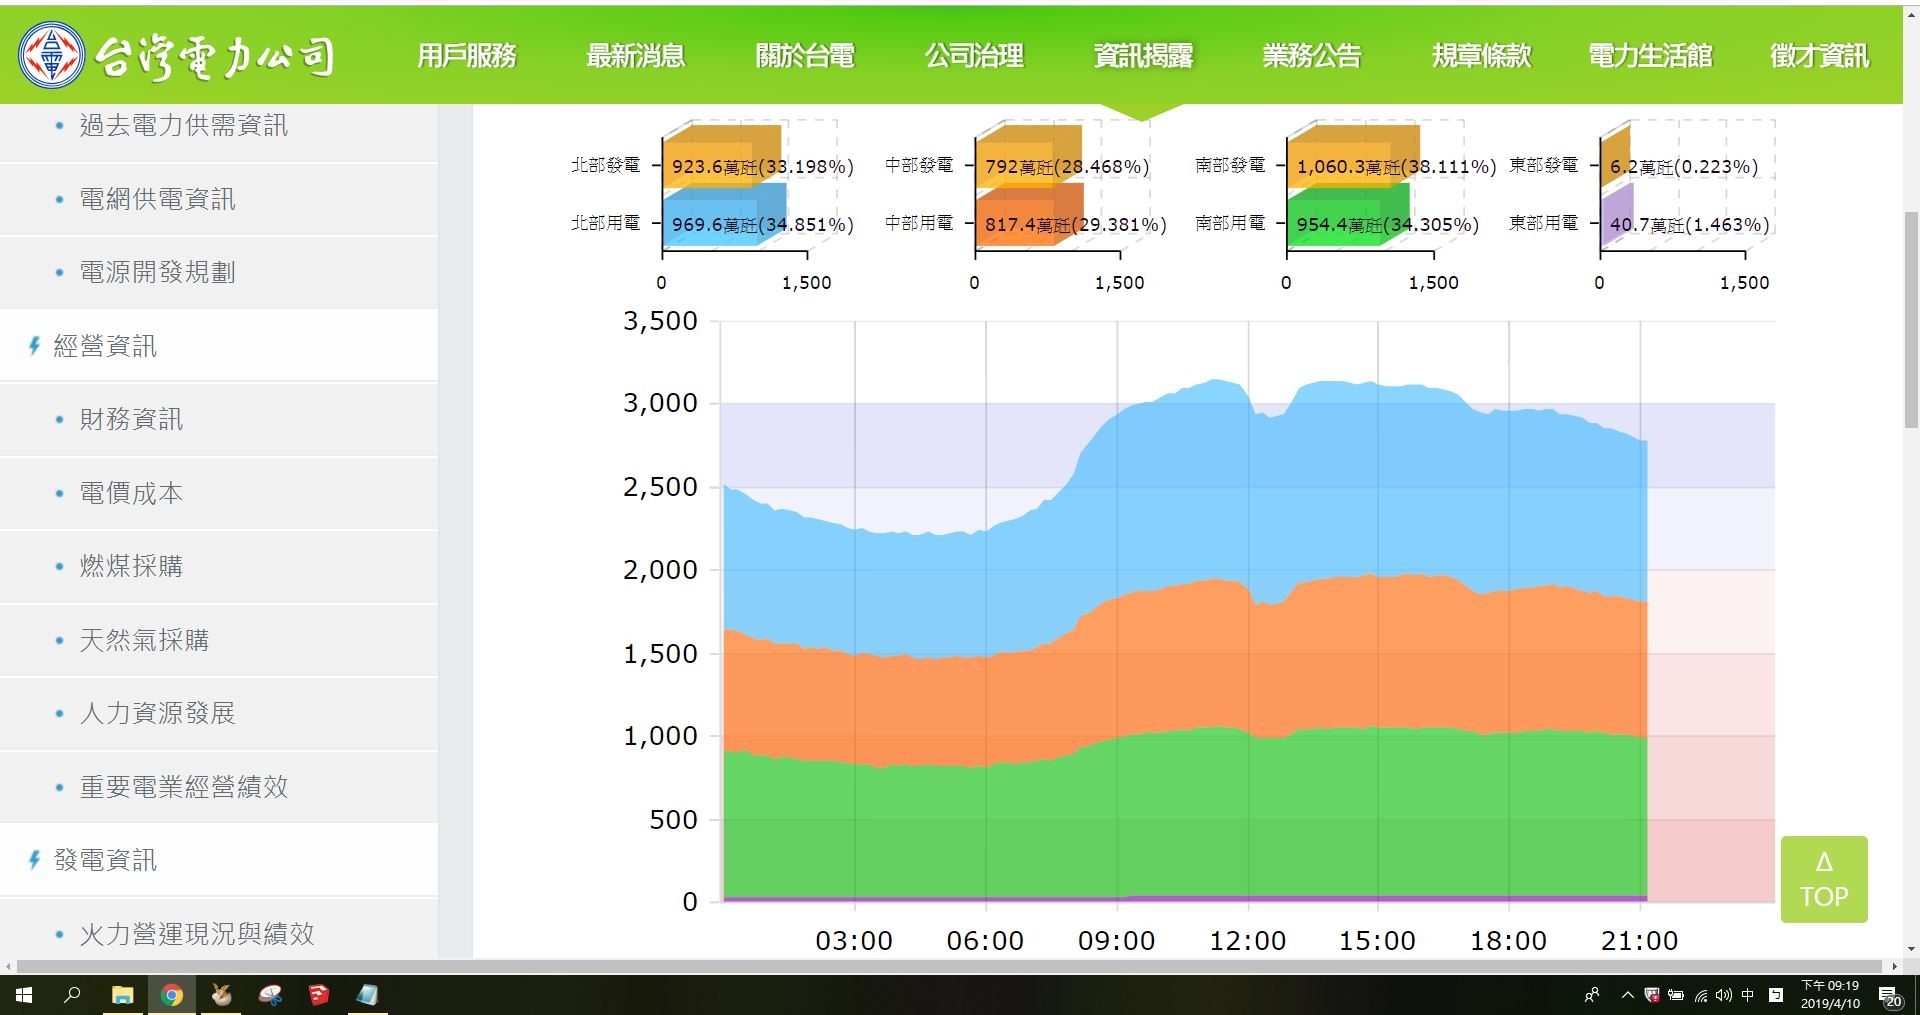Click the 南部用電 axis label
Screen dimensions: 1920x1015
tap(1230, 223)
